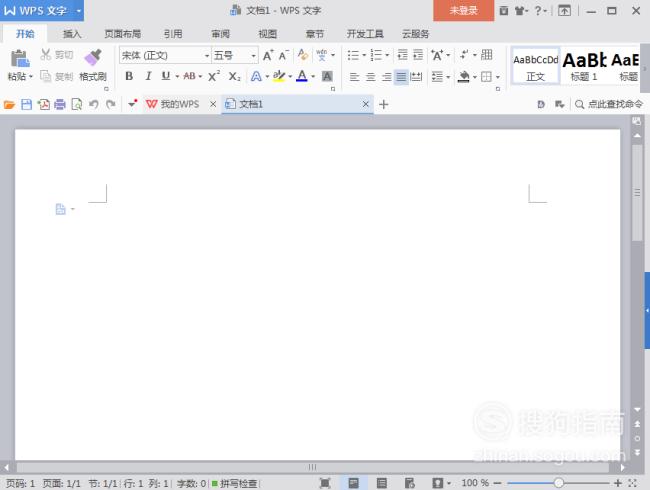Expand font color options arrow
650x490 pixels.
tap(313, 76)
